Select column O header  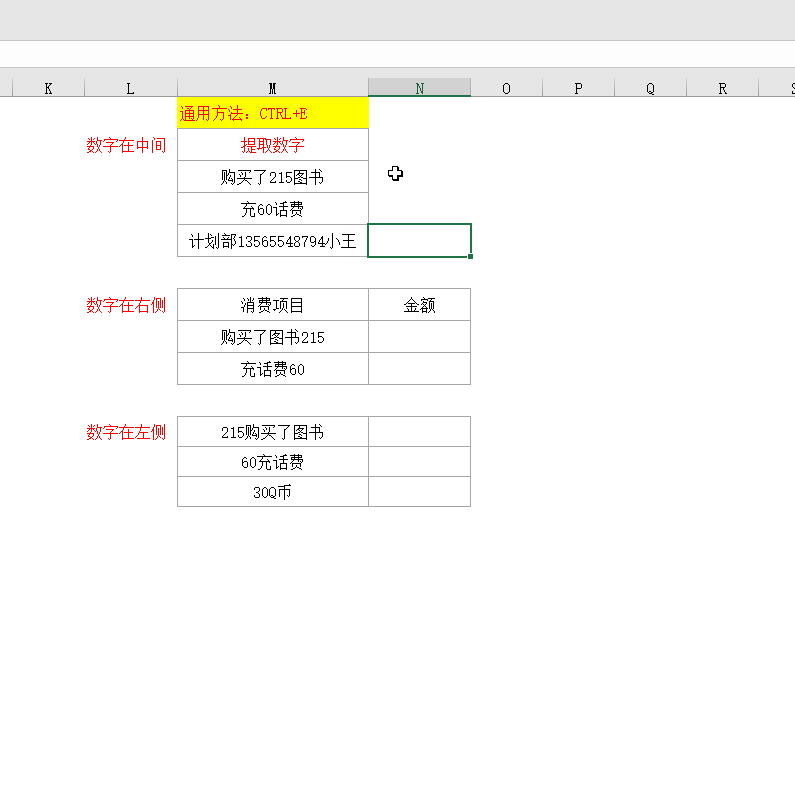(506, 88)
